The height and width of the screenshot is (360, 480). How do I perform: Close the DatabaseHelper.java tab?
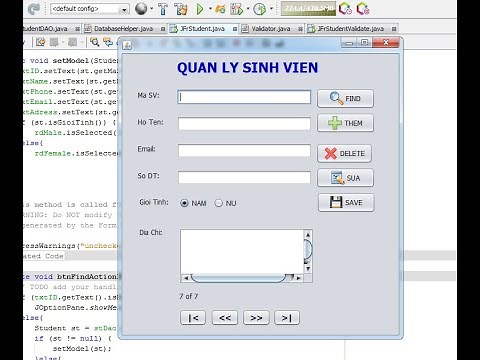point(163,29)
